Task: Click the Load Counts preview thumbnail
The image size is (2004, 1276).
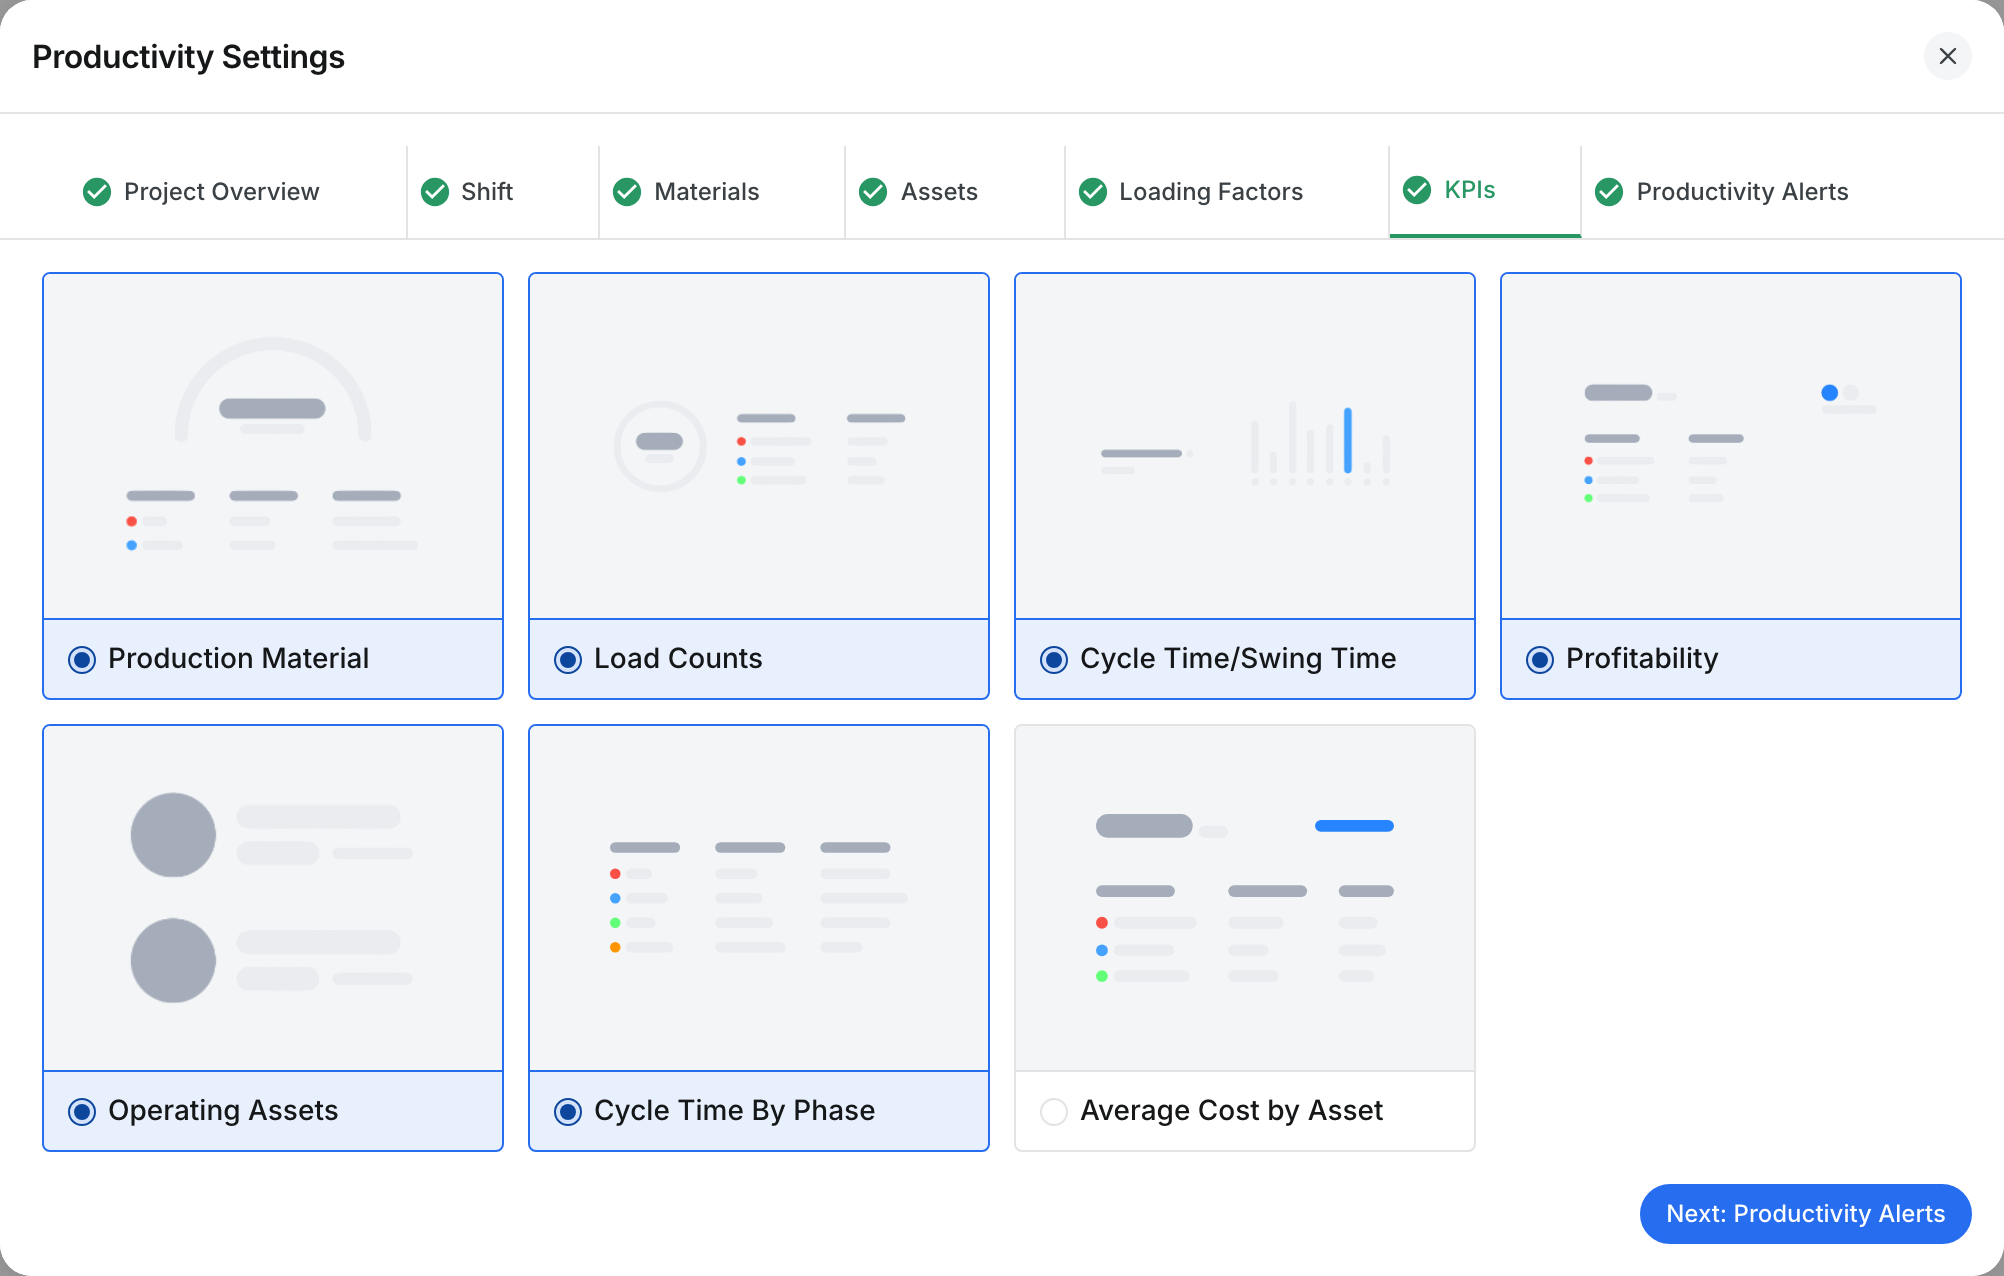Action: [x=759, y=446]
